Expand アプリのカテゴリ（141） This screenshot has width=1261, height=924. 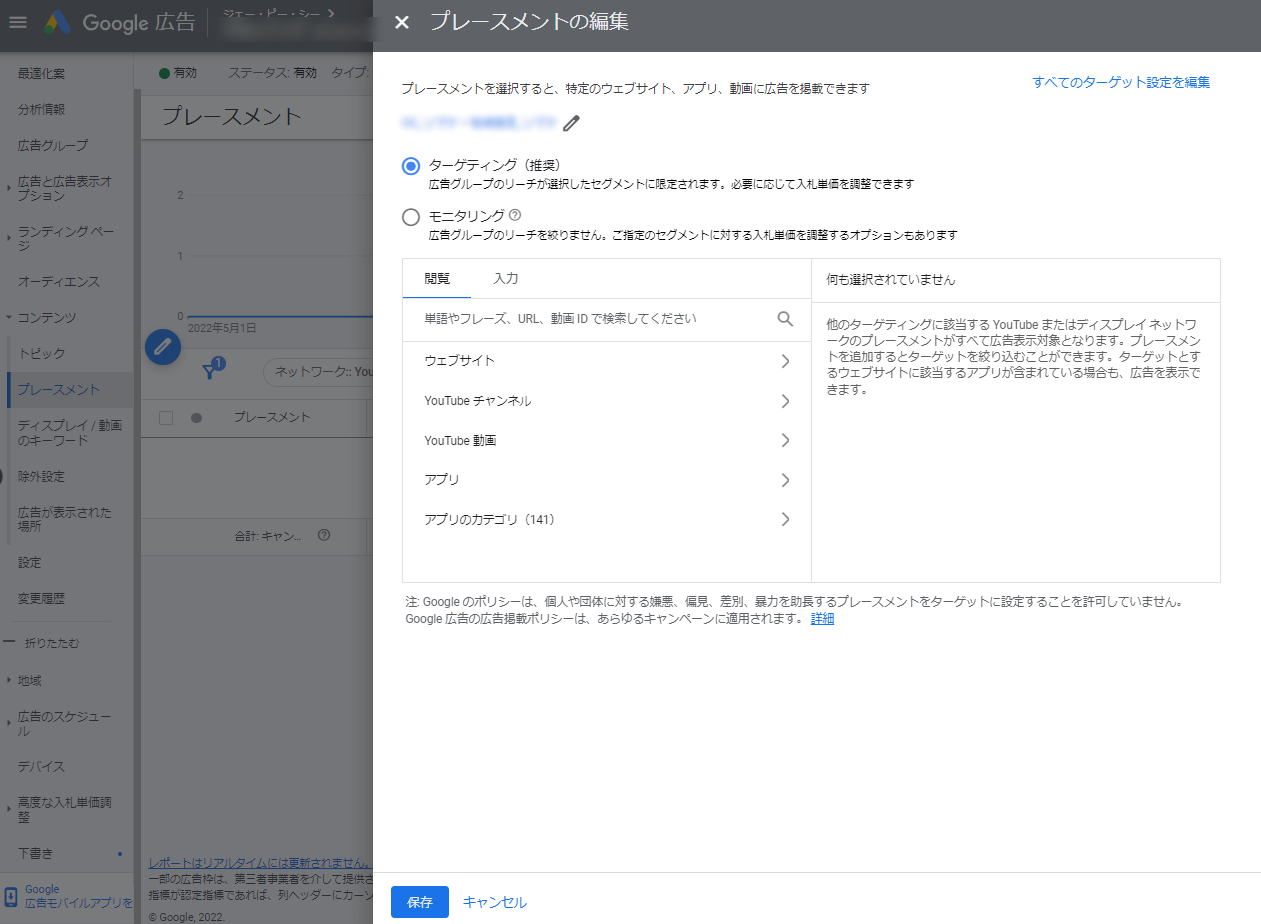607,520
